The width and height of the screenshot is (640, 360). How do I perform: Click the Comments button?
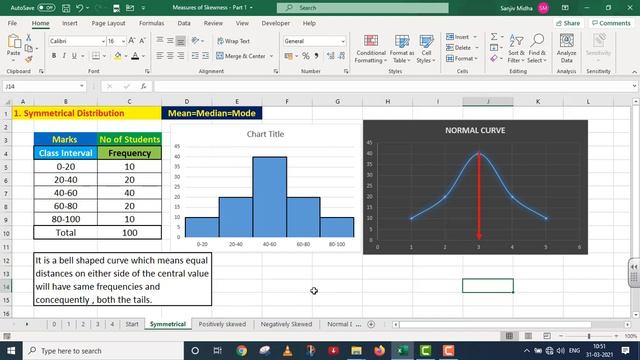611,23
